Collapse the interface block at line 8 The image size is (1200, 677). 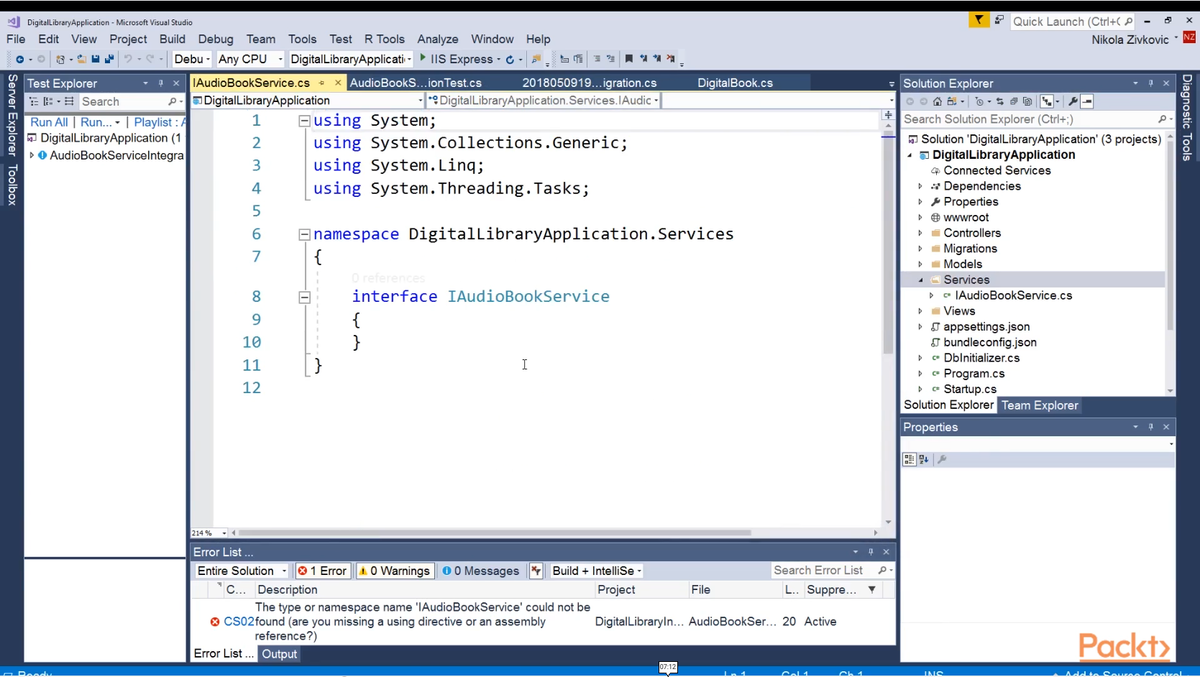[x=304, y=297]
